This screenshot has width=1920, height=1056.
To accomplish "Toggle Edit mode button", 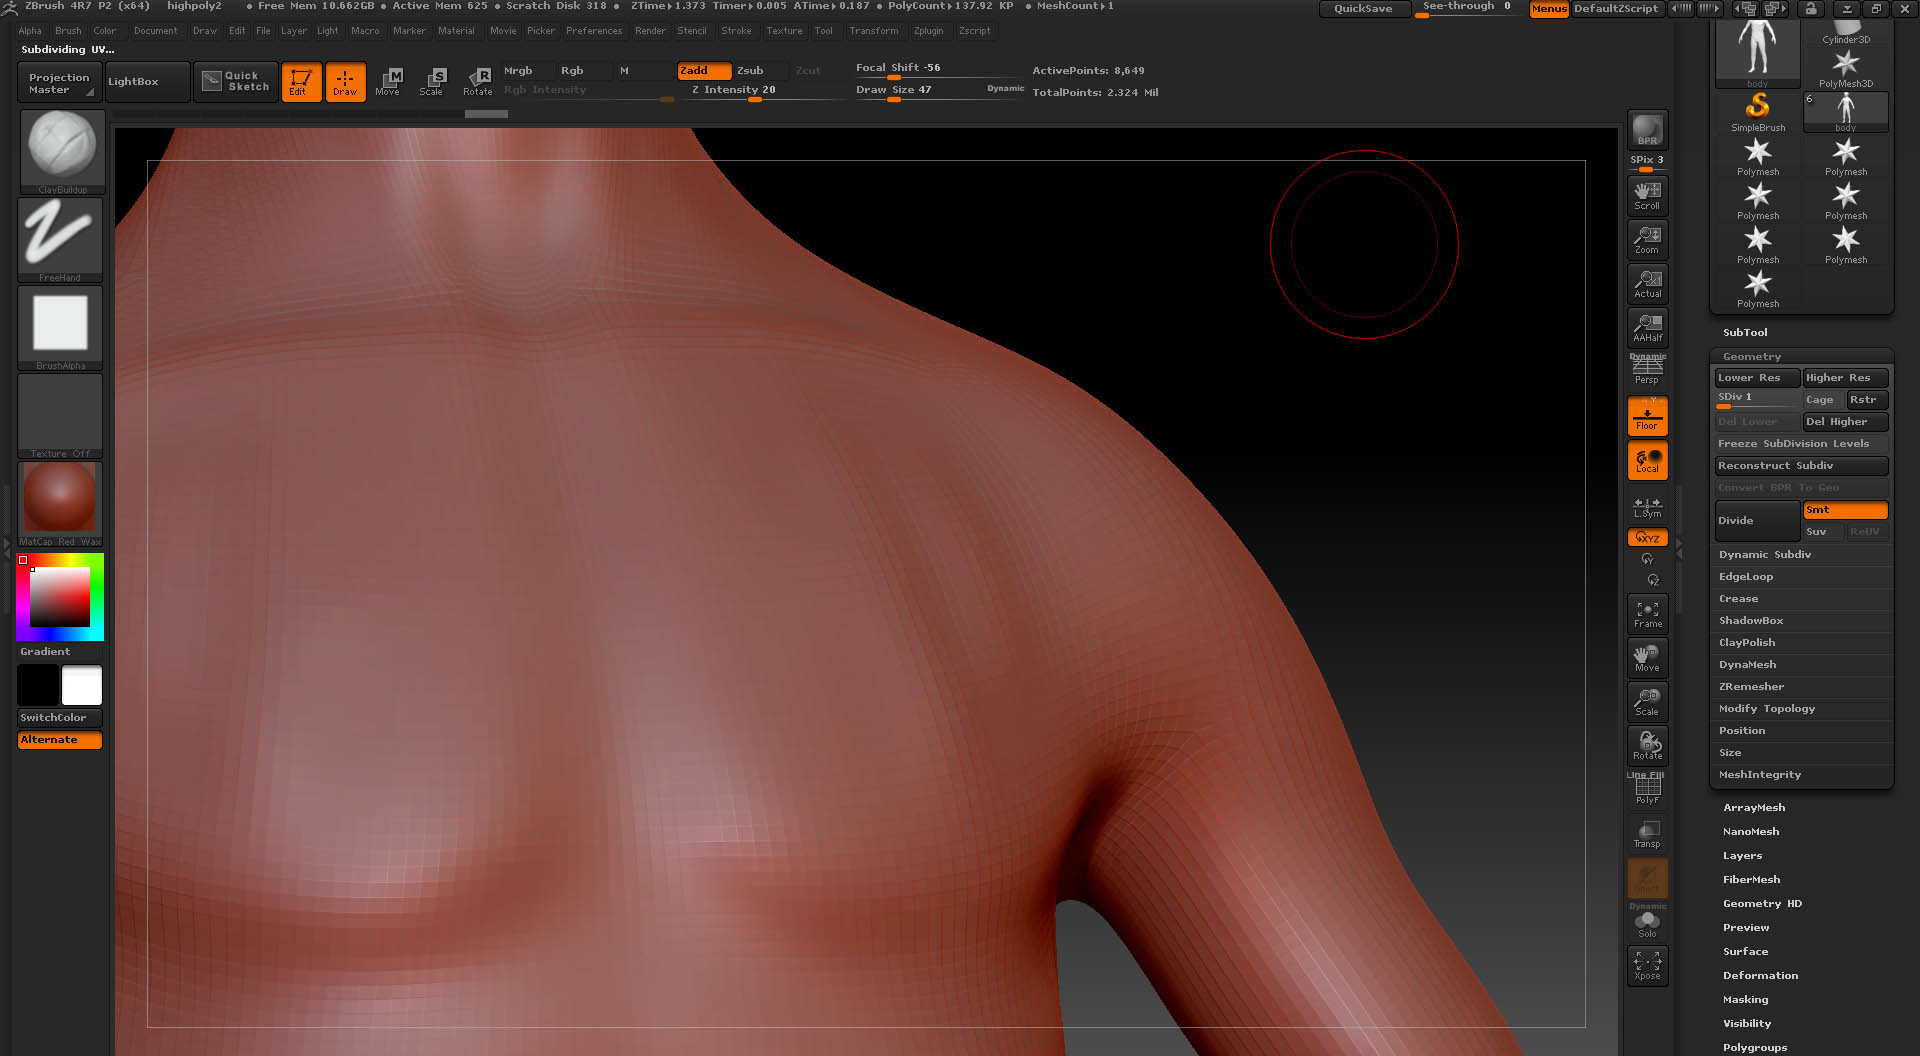I will pyautogui.click(x=301, y=81).
